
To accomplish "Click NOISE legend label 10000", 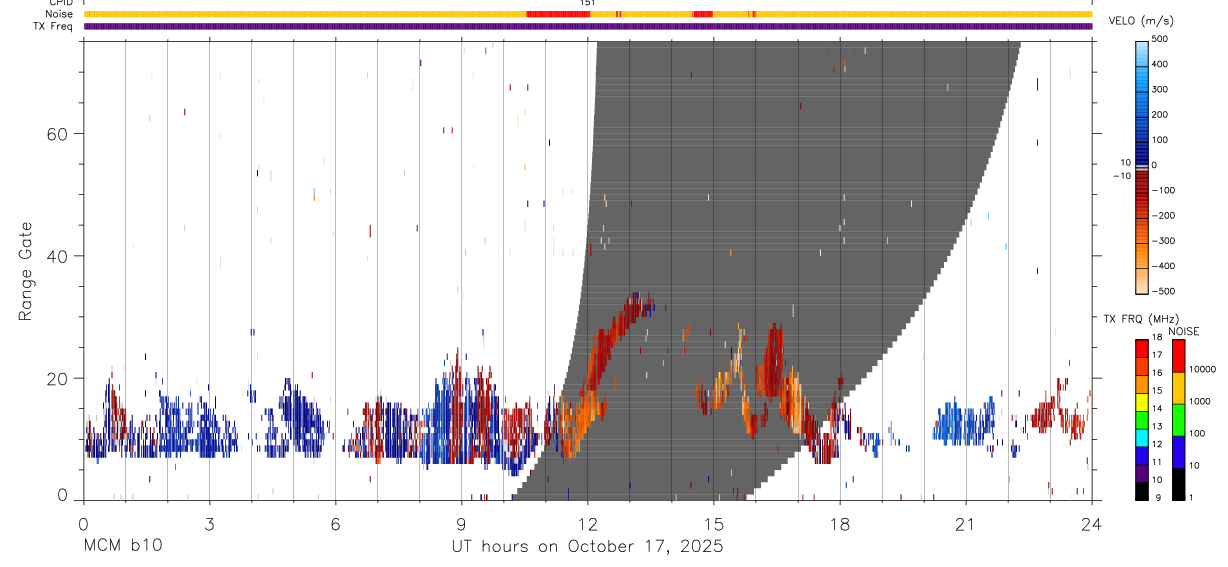I will click(1204, 370).
